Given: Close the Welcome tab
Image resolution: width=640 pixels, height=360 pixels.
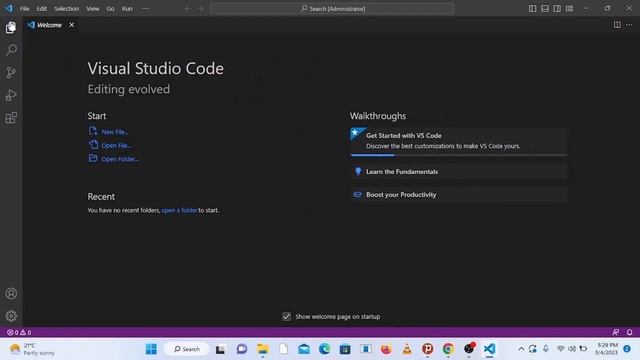Looking at the screenshot, I should coord(71,25).
